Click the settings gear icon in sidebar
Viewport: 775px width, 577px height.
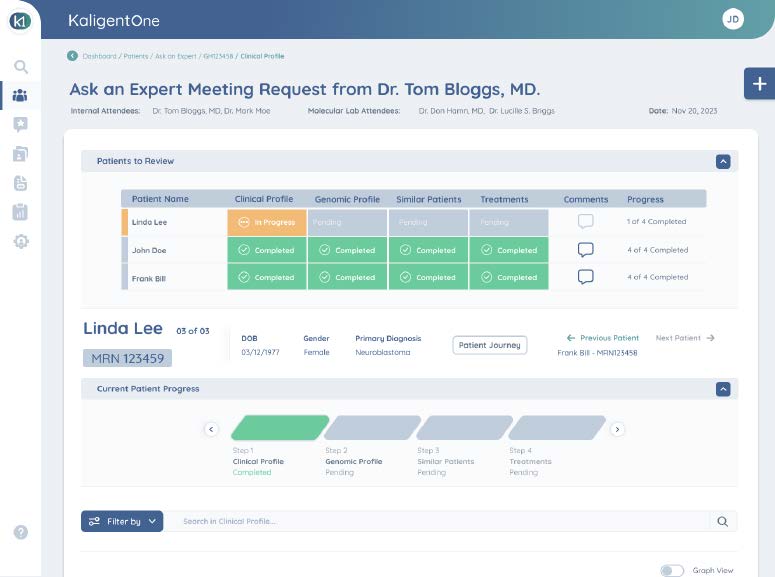[x=20, y=241]
